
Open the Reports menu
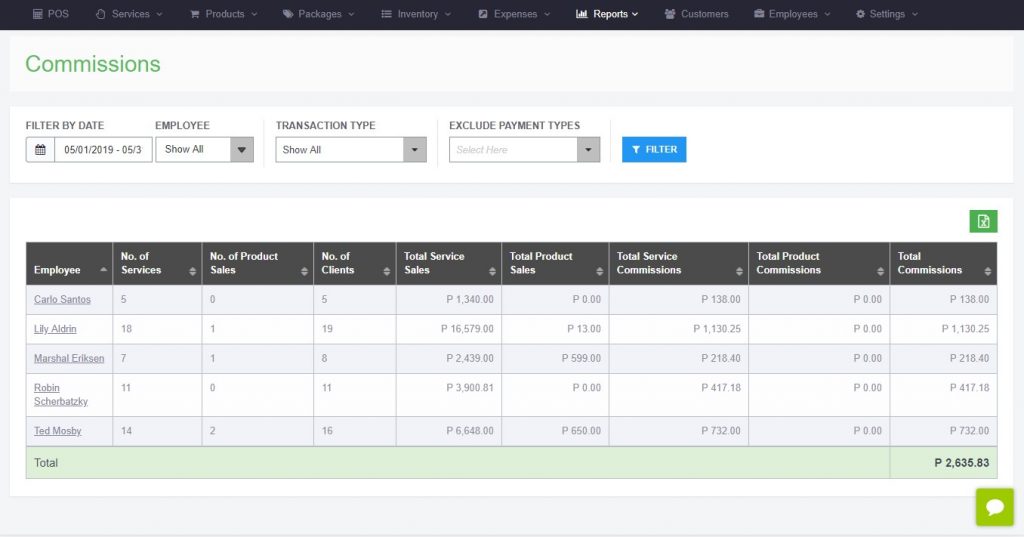(607, 14)
